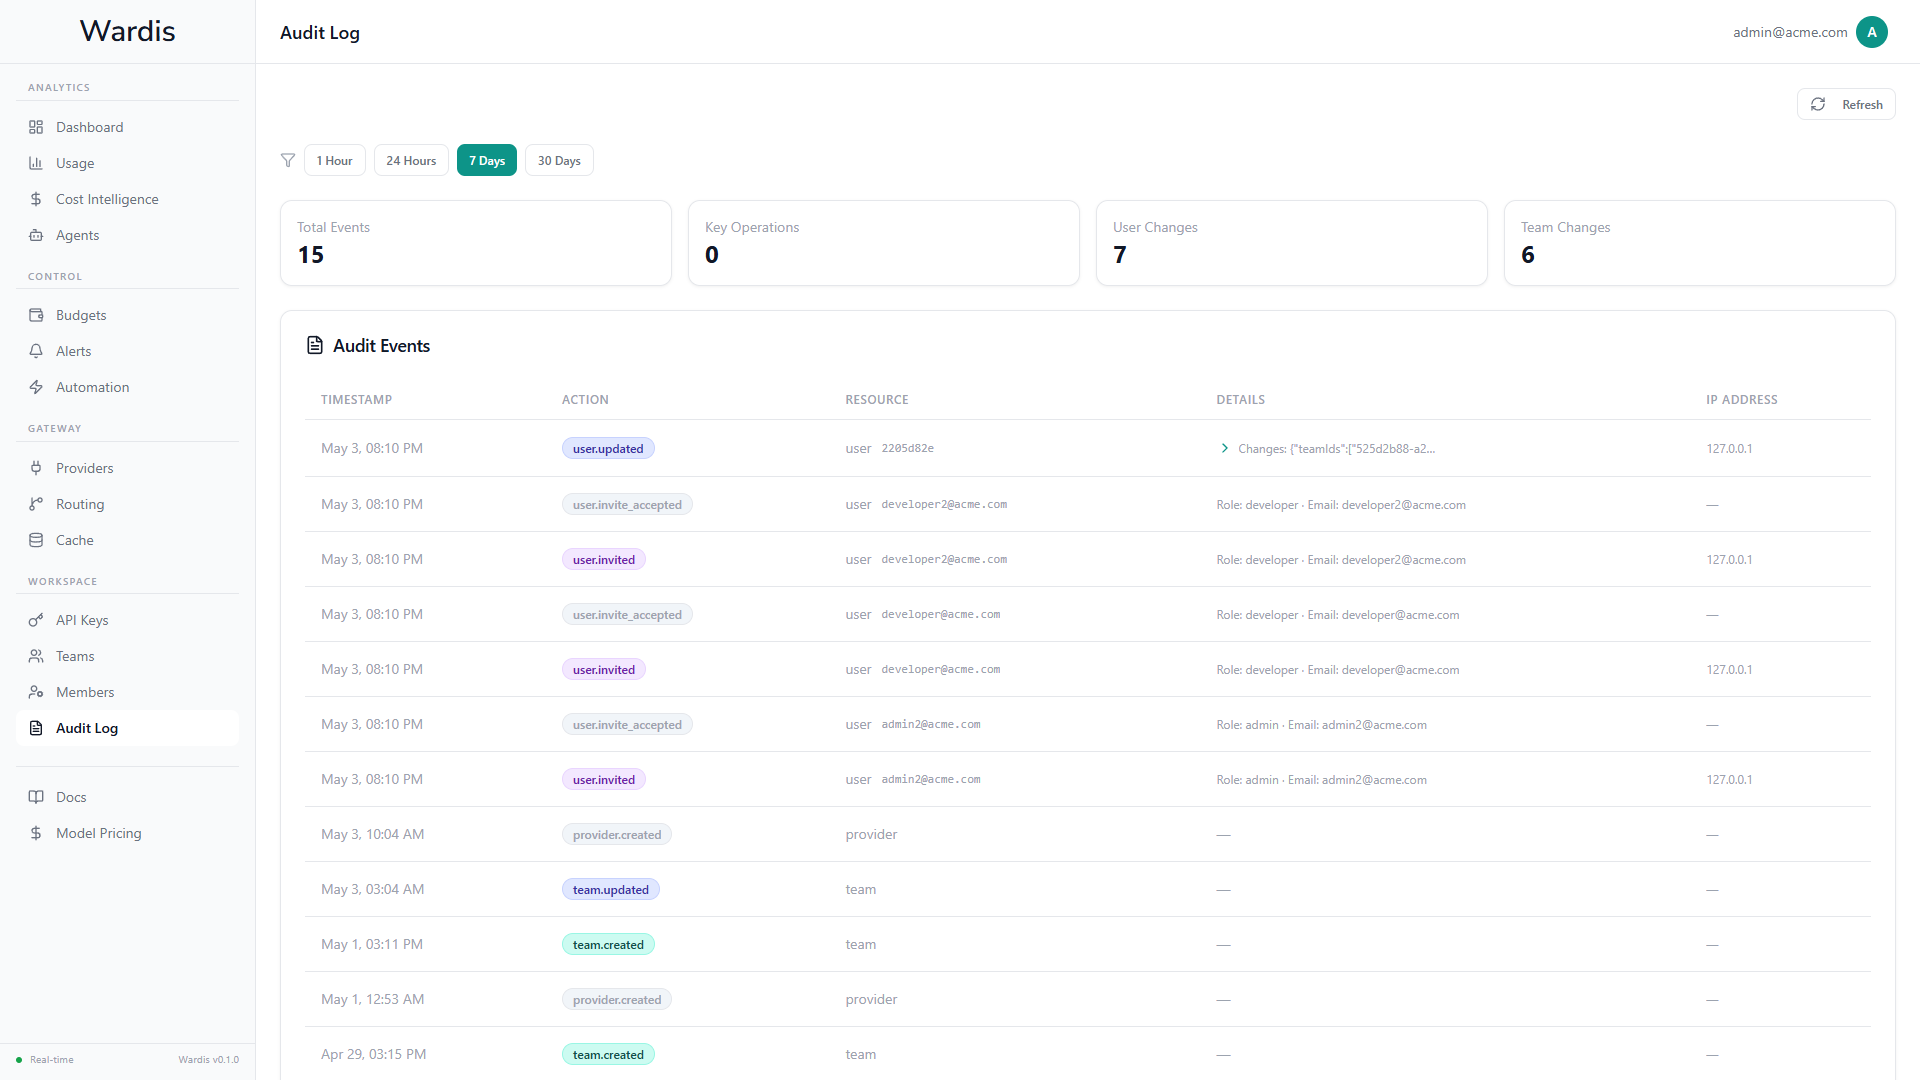
Task: Select the 24 Hours time filter
Action: pyautogui.click(x=411, y=160)
